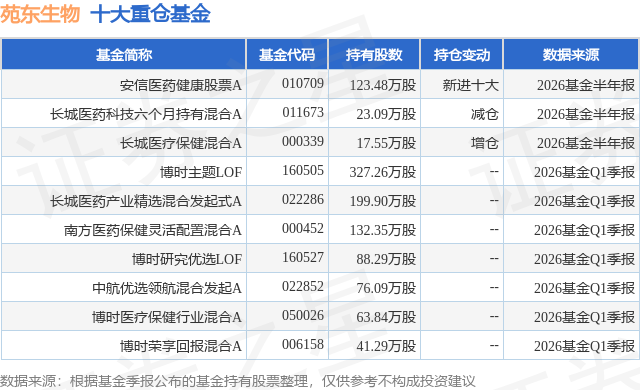Select 博时研究优选LOF fund name
The height and width of the screenshot is (390, 640).
[x=187, y=259]
